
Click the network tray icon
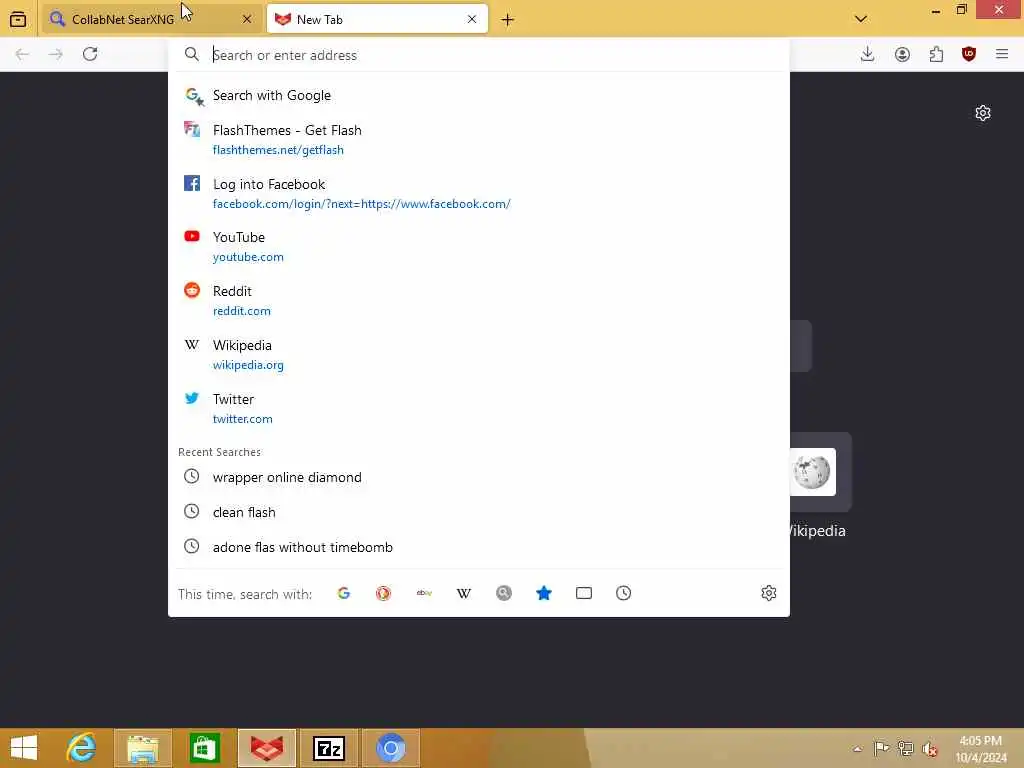905,748
